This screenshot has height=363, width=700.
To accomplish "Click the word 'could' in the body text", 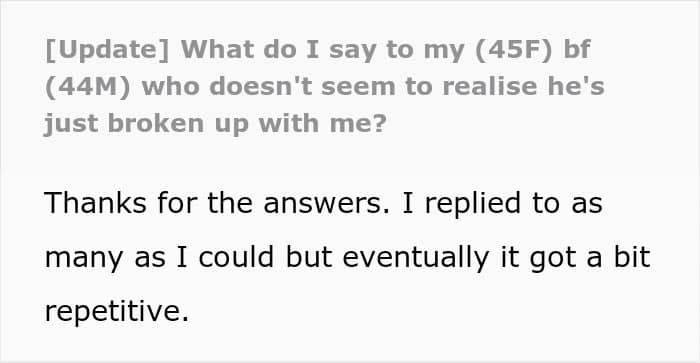I will tap(236, 257).
